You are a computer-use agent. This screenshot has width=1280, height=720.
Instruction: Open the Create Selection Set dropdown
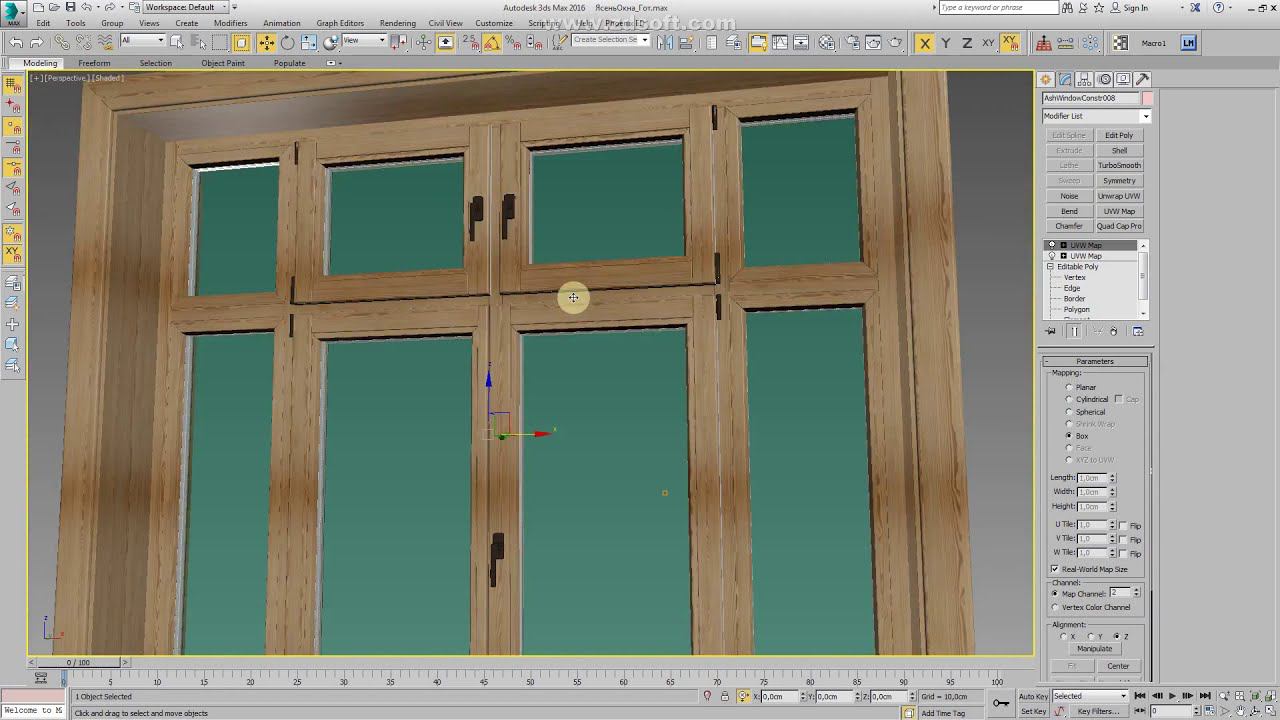(610, 41)
